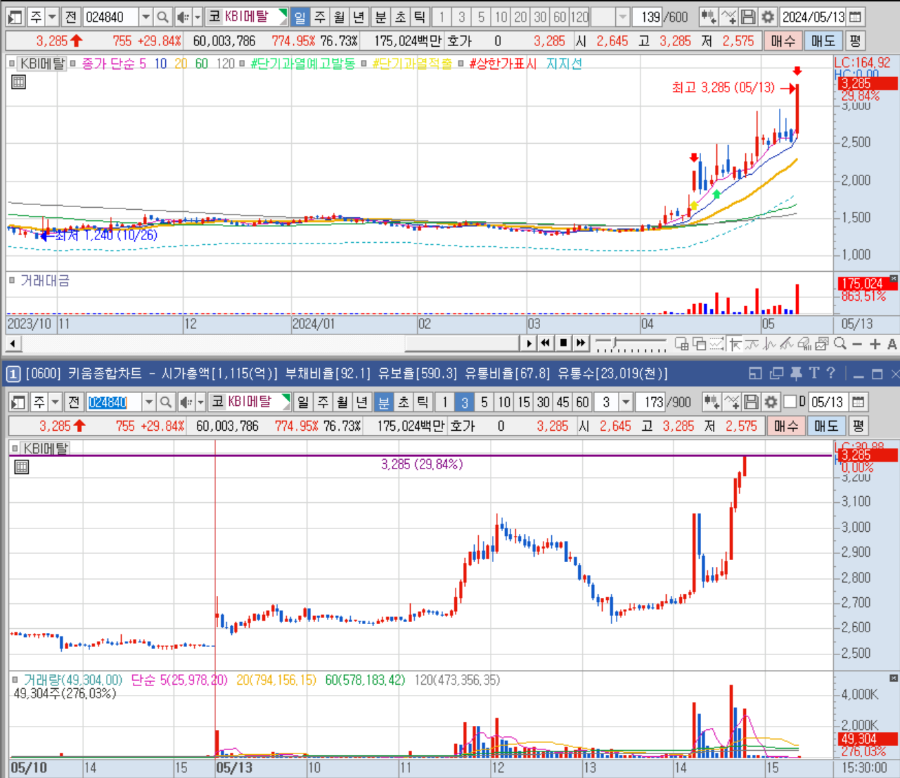Open the interval value 3 dropdown arrow
The width and height of the screenshot is (900, 778).
626,402
